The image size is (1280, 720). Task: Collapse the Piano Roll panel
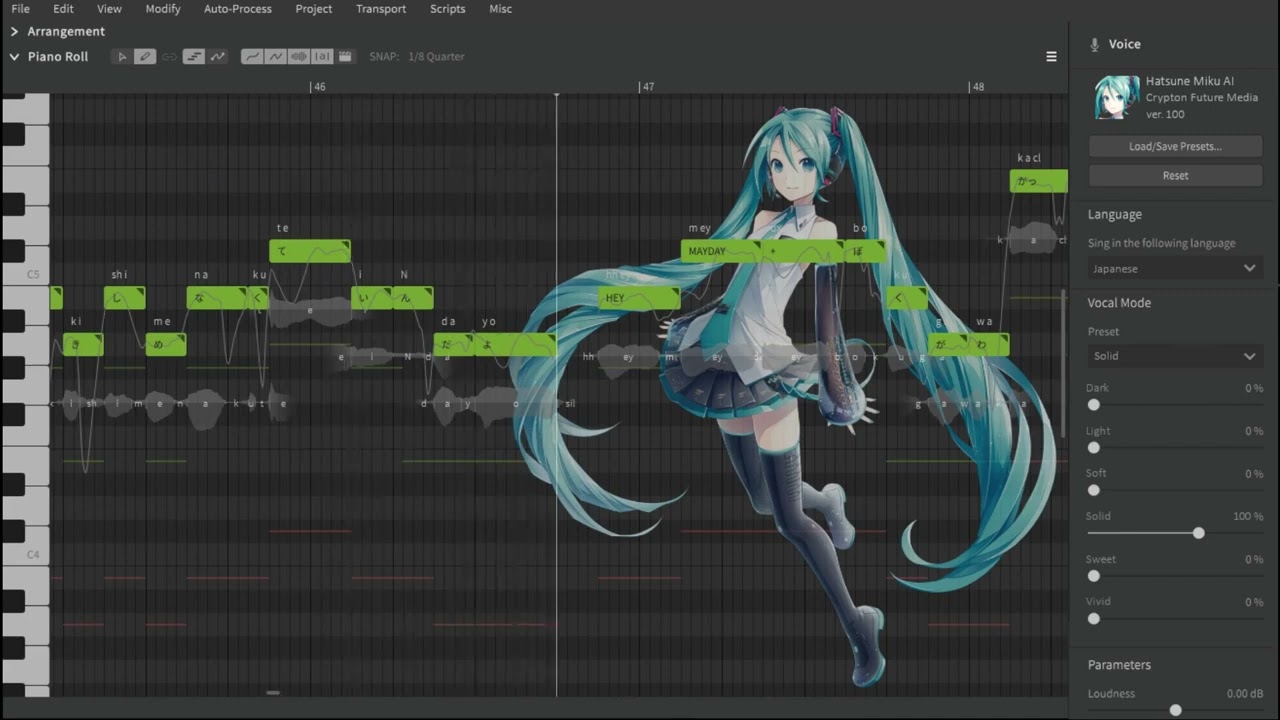coord(14,57)
